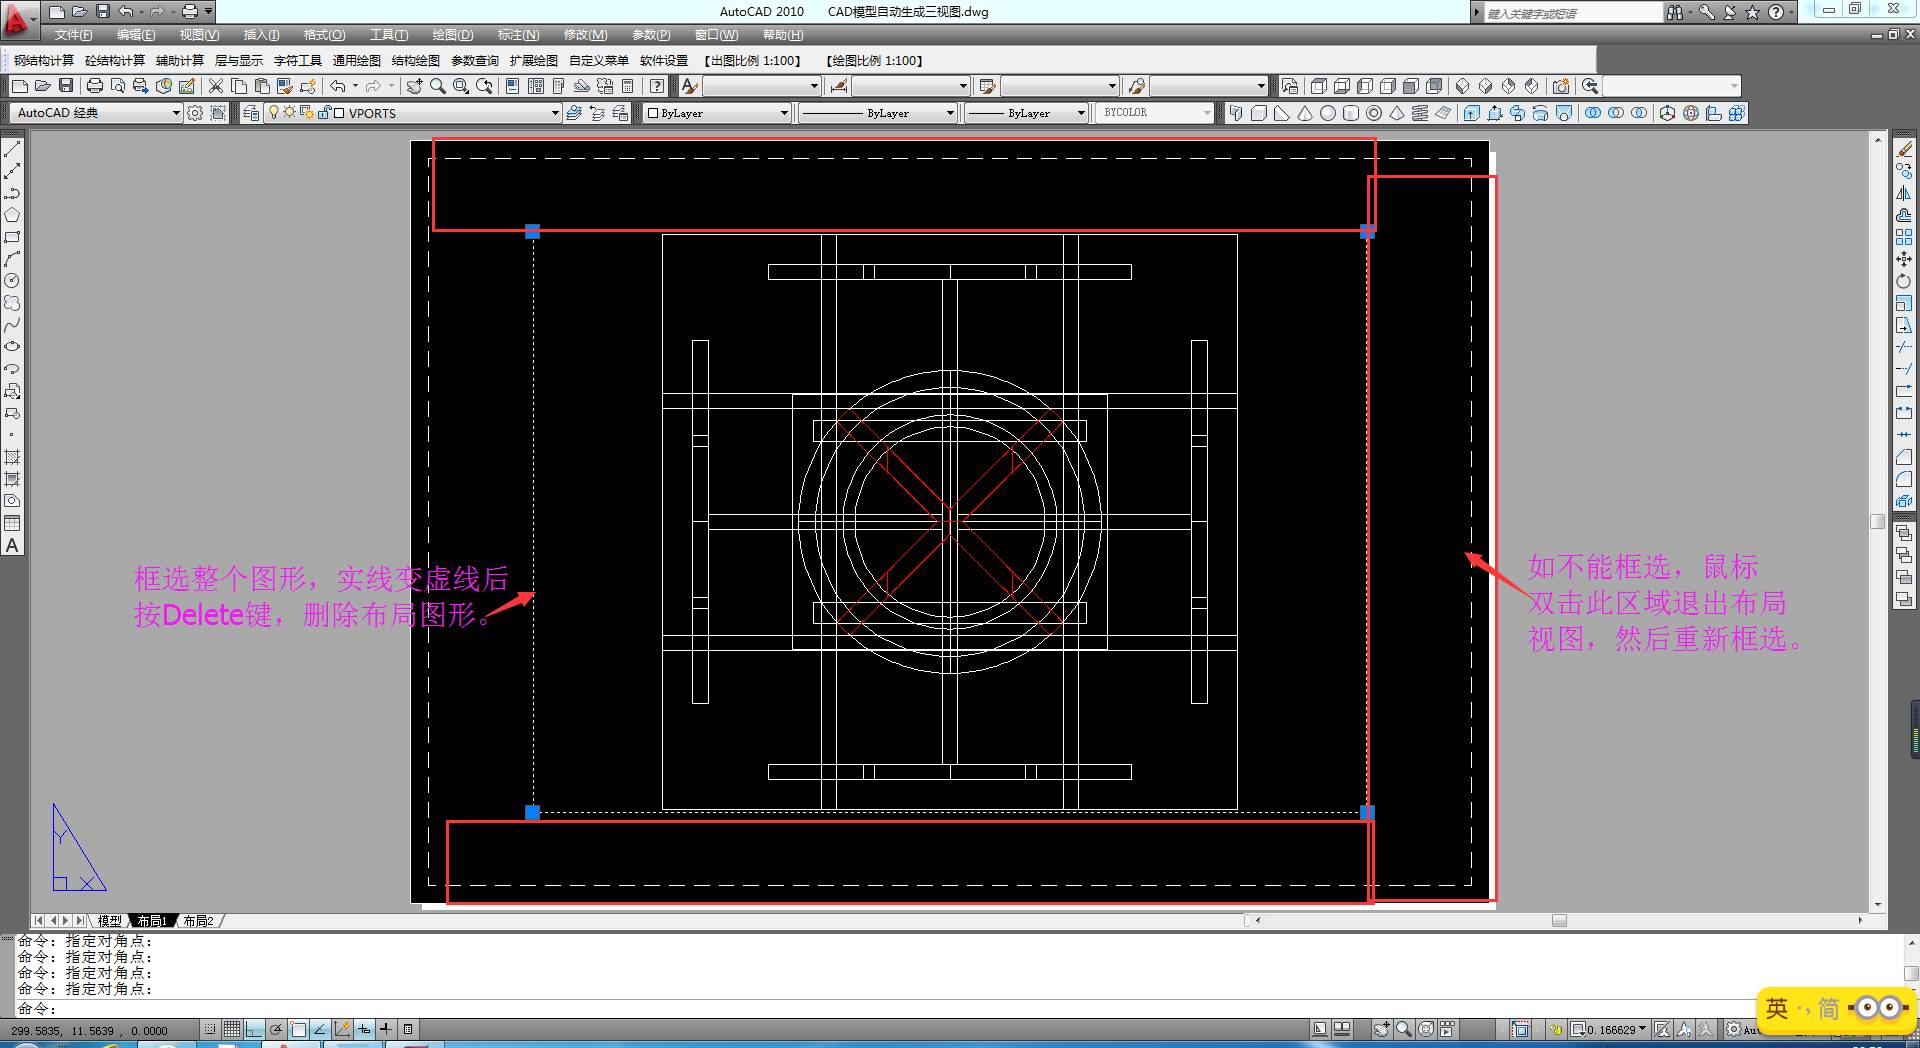
Task: Select the Table drawing tool
Action: pyautogui.click(x=12, y=523)
